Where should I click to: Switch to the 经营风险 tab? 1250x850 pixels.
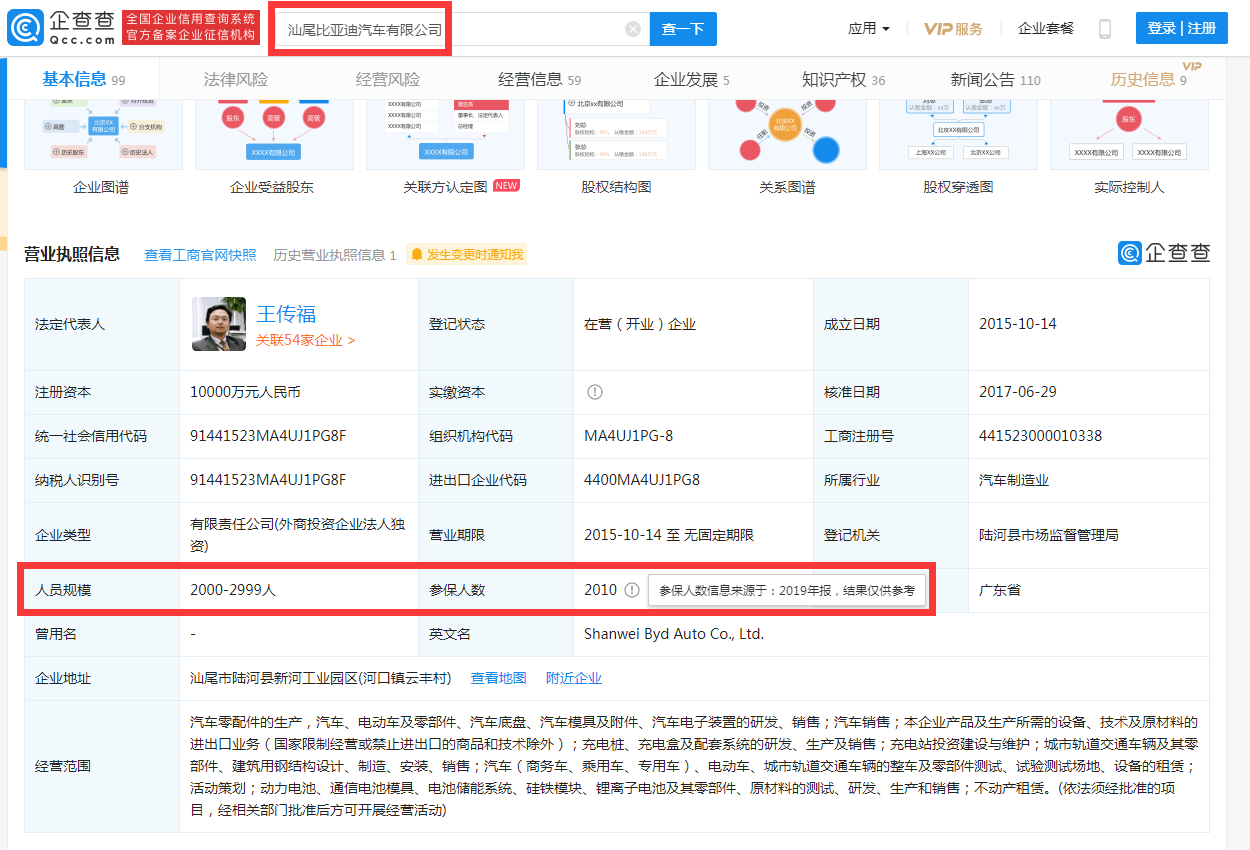coord(388,80)
